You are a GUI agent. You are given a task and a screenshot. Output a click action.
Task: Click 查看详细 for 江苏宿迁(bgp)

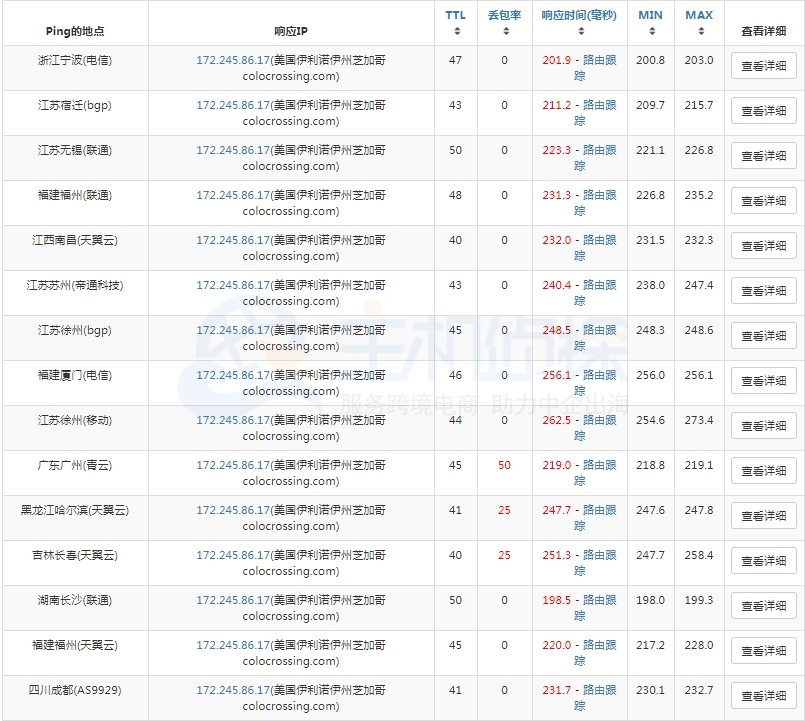tap(764, 111)
